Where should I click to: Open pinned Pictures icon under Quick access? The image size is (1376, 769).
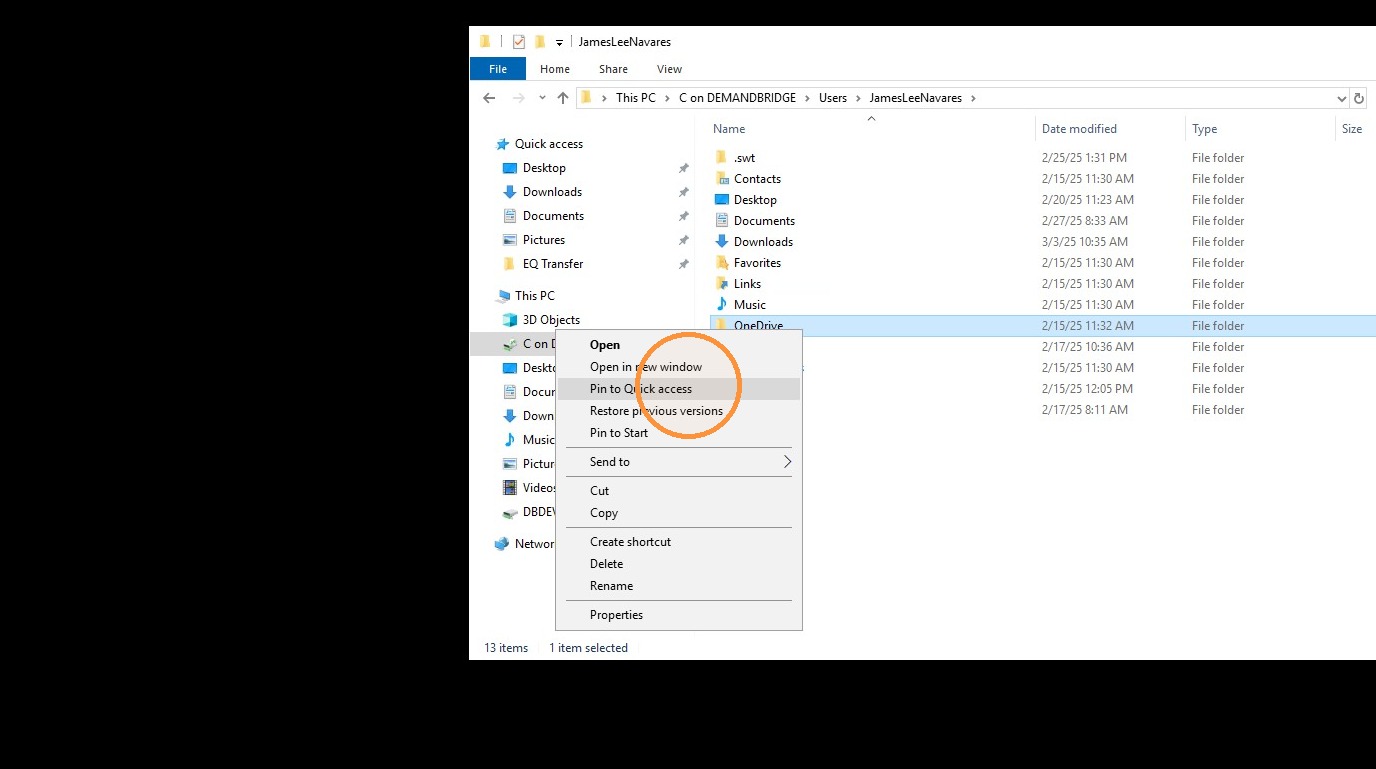click(x=510, y=240)
